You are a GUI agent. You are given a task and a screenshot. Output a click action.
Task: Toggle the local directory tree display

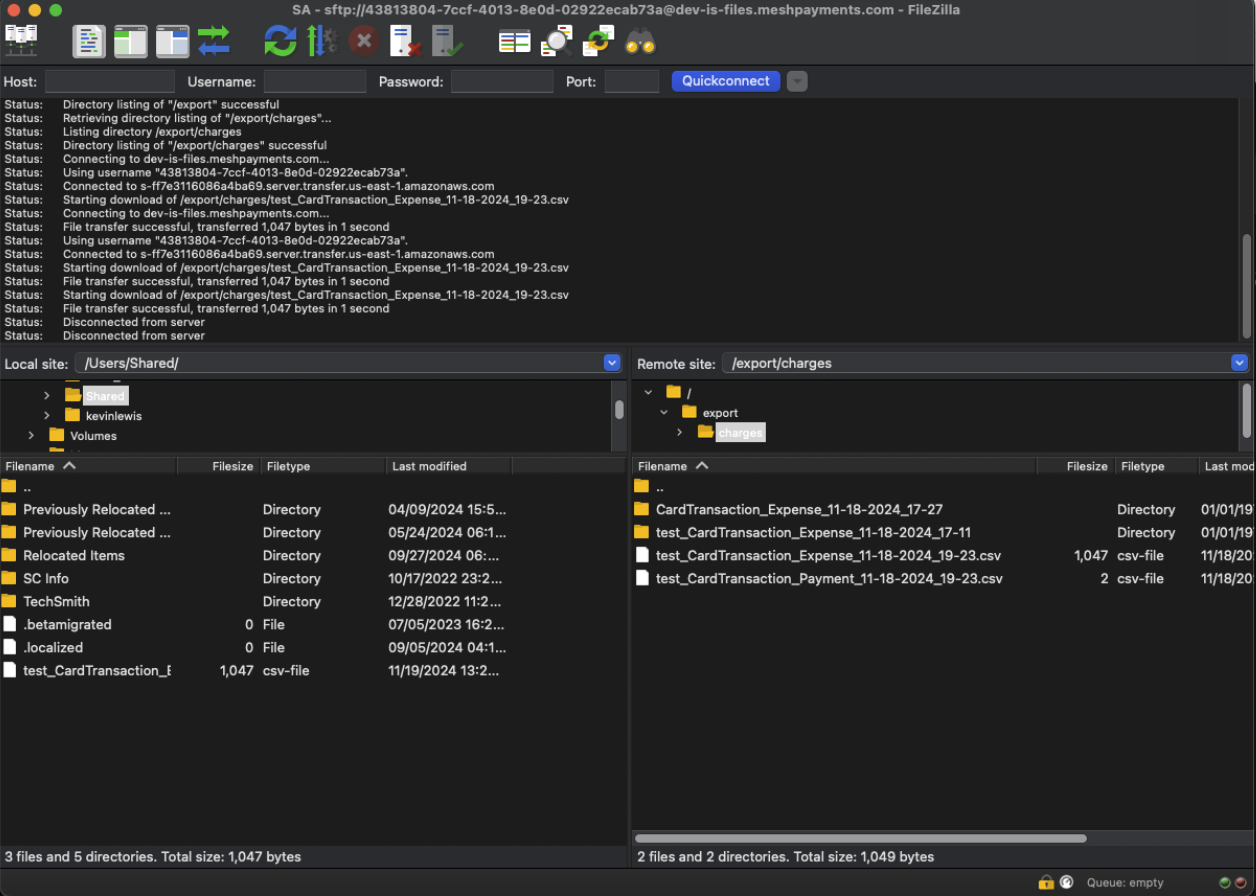(x=130, y=41)
